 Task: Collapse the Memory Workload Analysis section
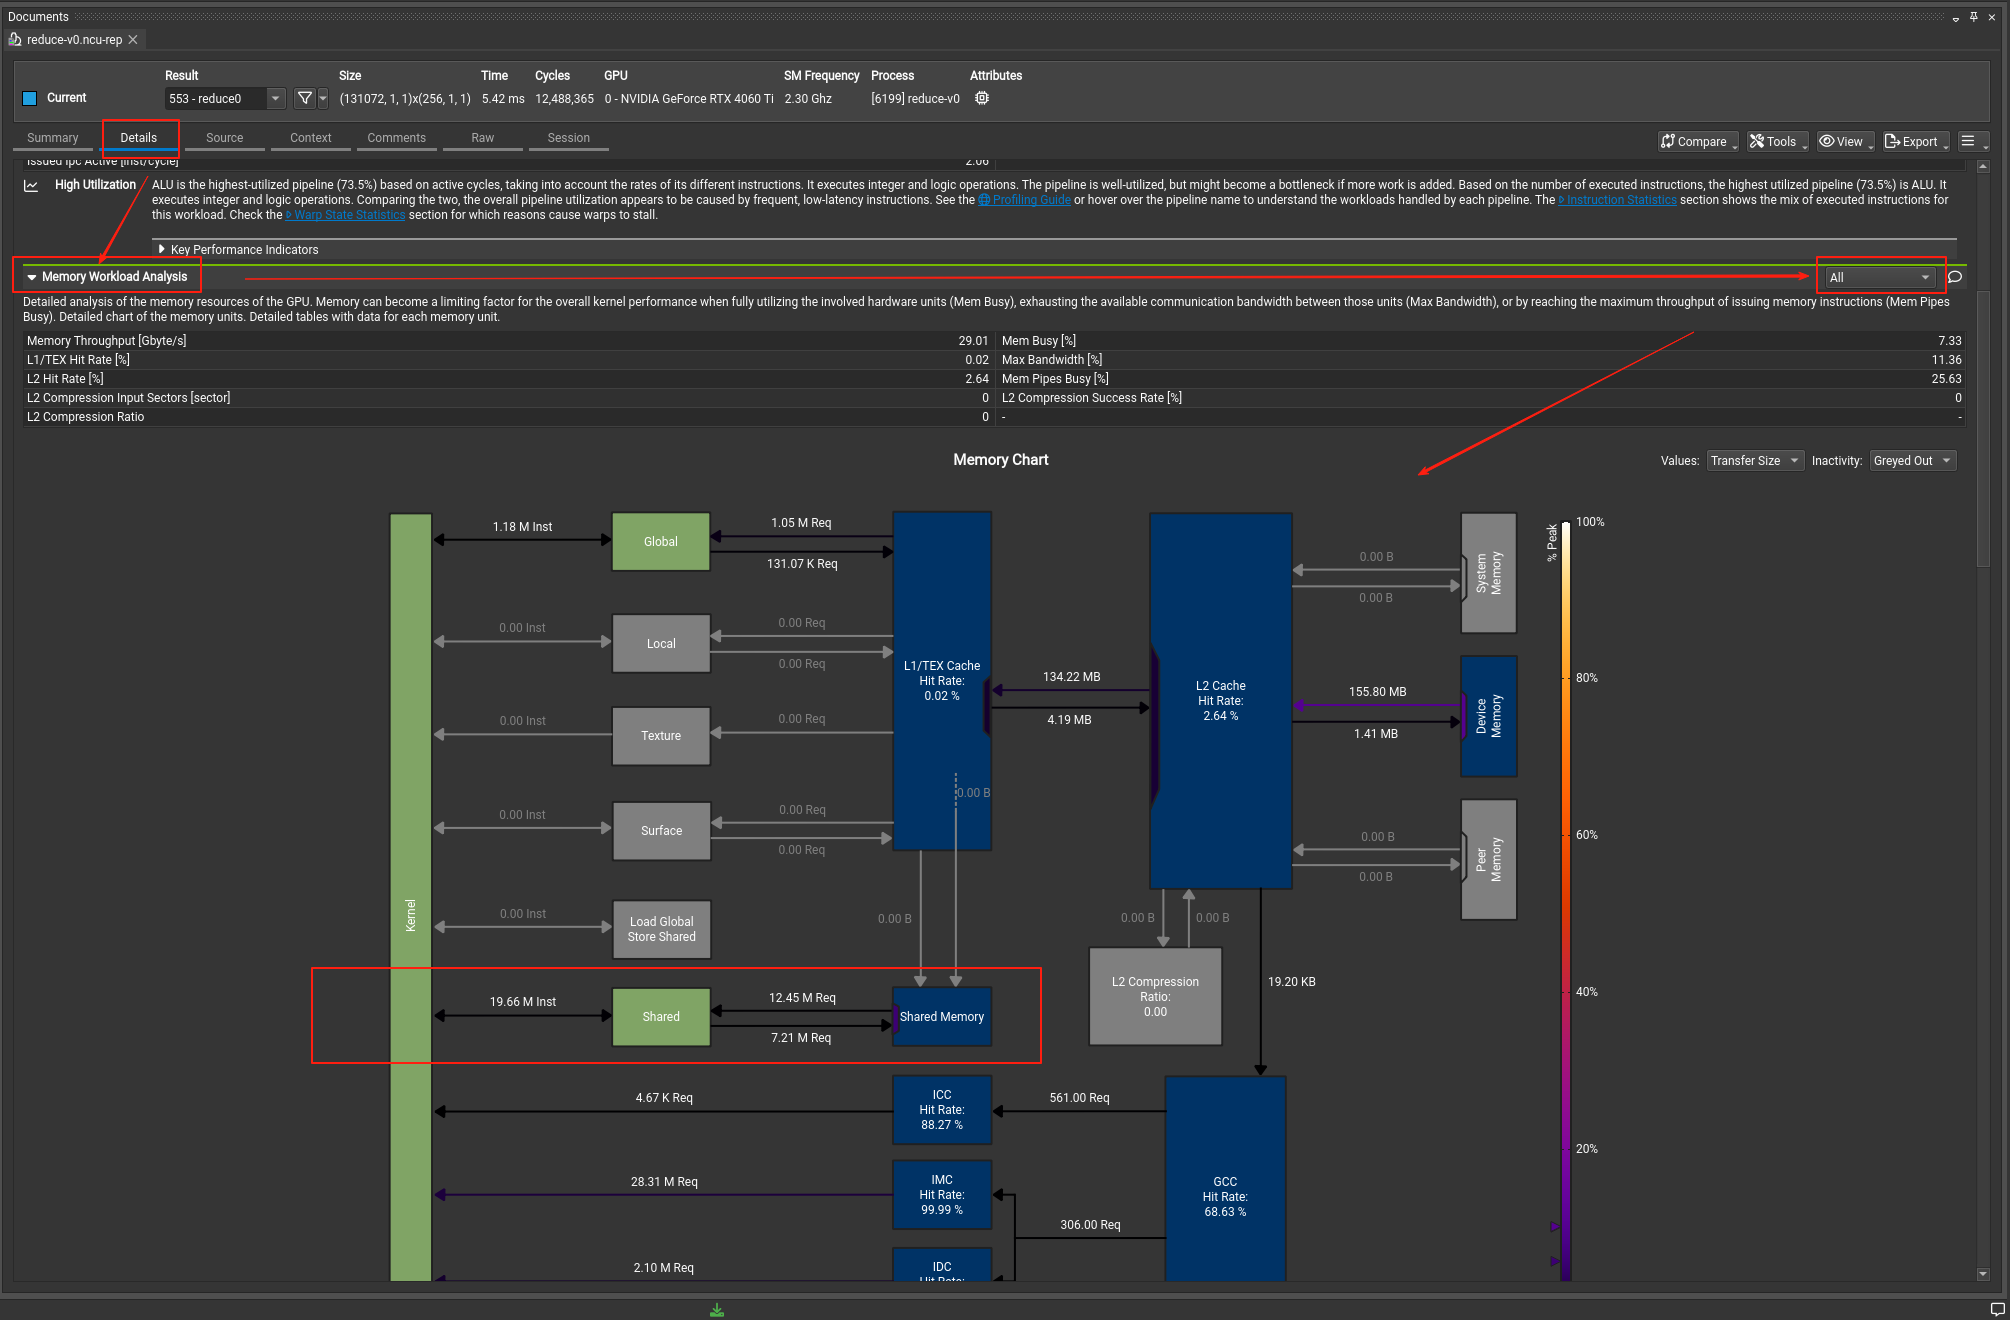[x=32, y=277]
